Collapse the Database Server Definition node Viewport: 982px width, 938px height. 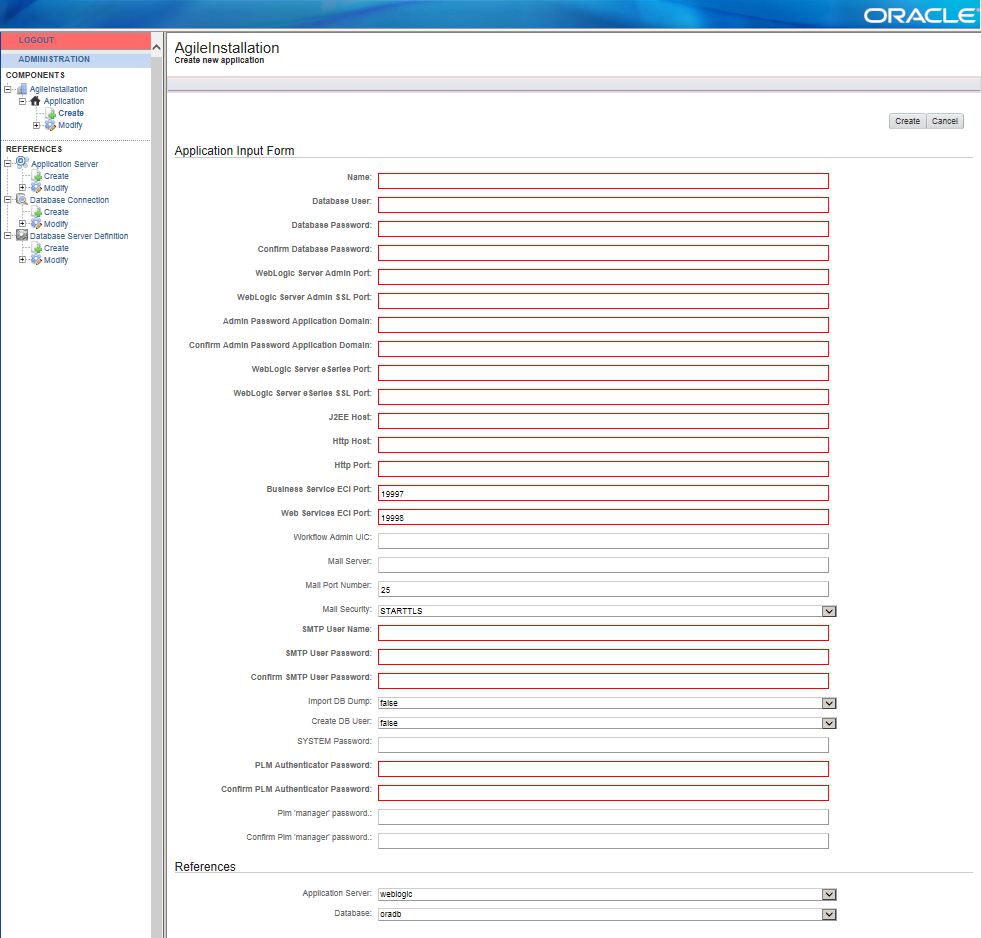tap(8, 236)
